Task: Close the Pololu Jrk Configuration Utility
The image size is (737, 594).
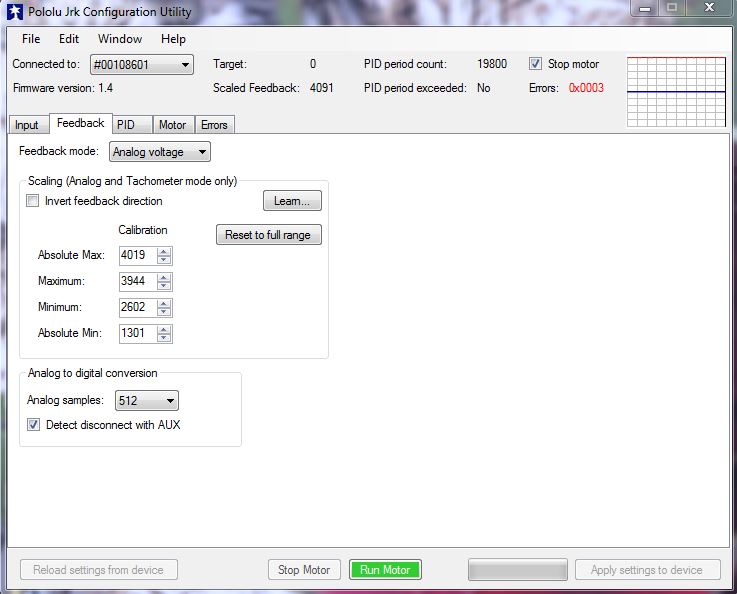Action: coord(709,8)
